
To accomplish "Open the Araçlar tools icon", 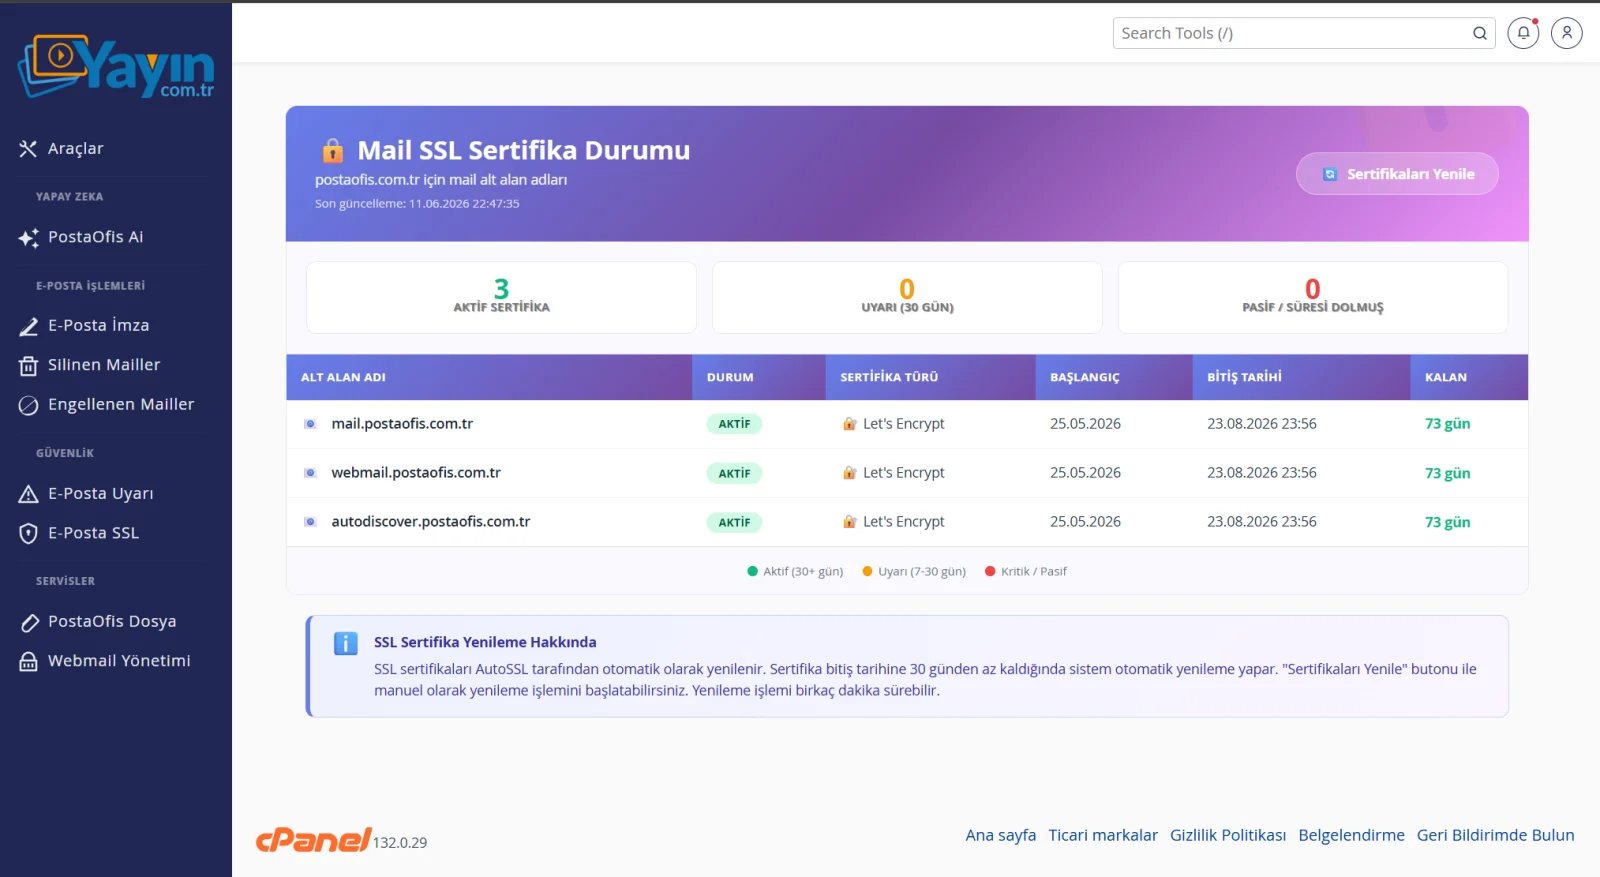I will coord(28,149).
